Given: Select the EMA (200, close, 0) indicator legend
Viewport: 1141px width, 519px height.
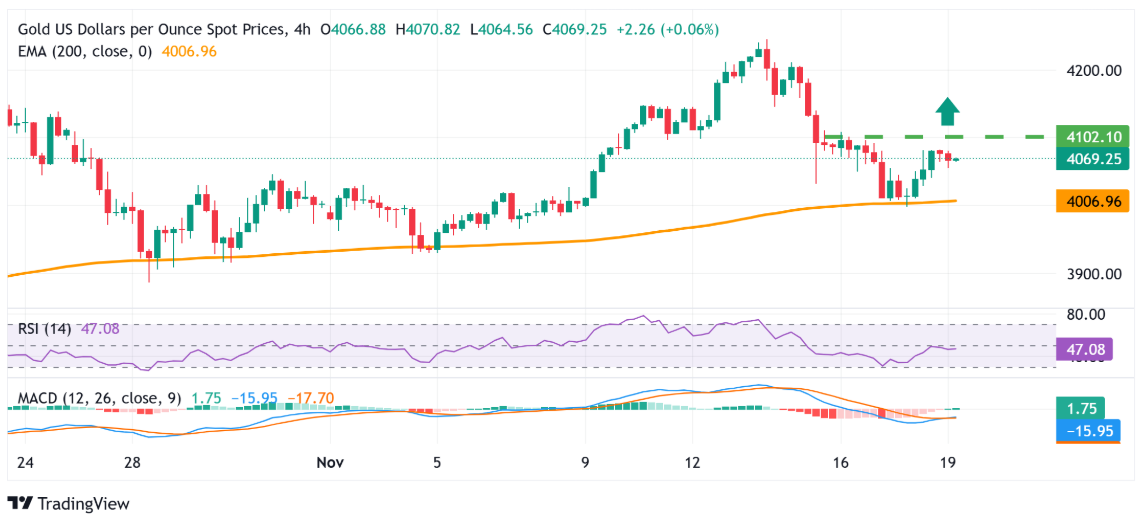Looking at the screenshot, I should [85, 51].
